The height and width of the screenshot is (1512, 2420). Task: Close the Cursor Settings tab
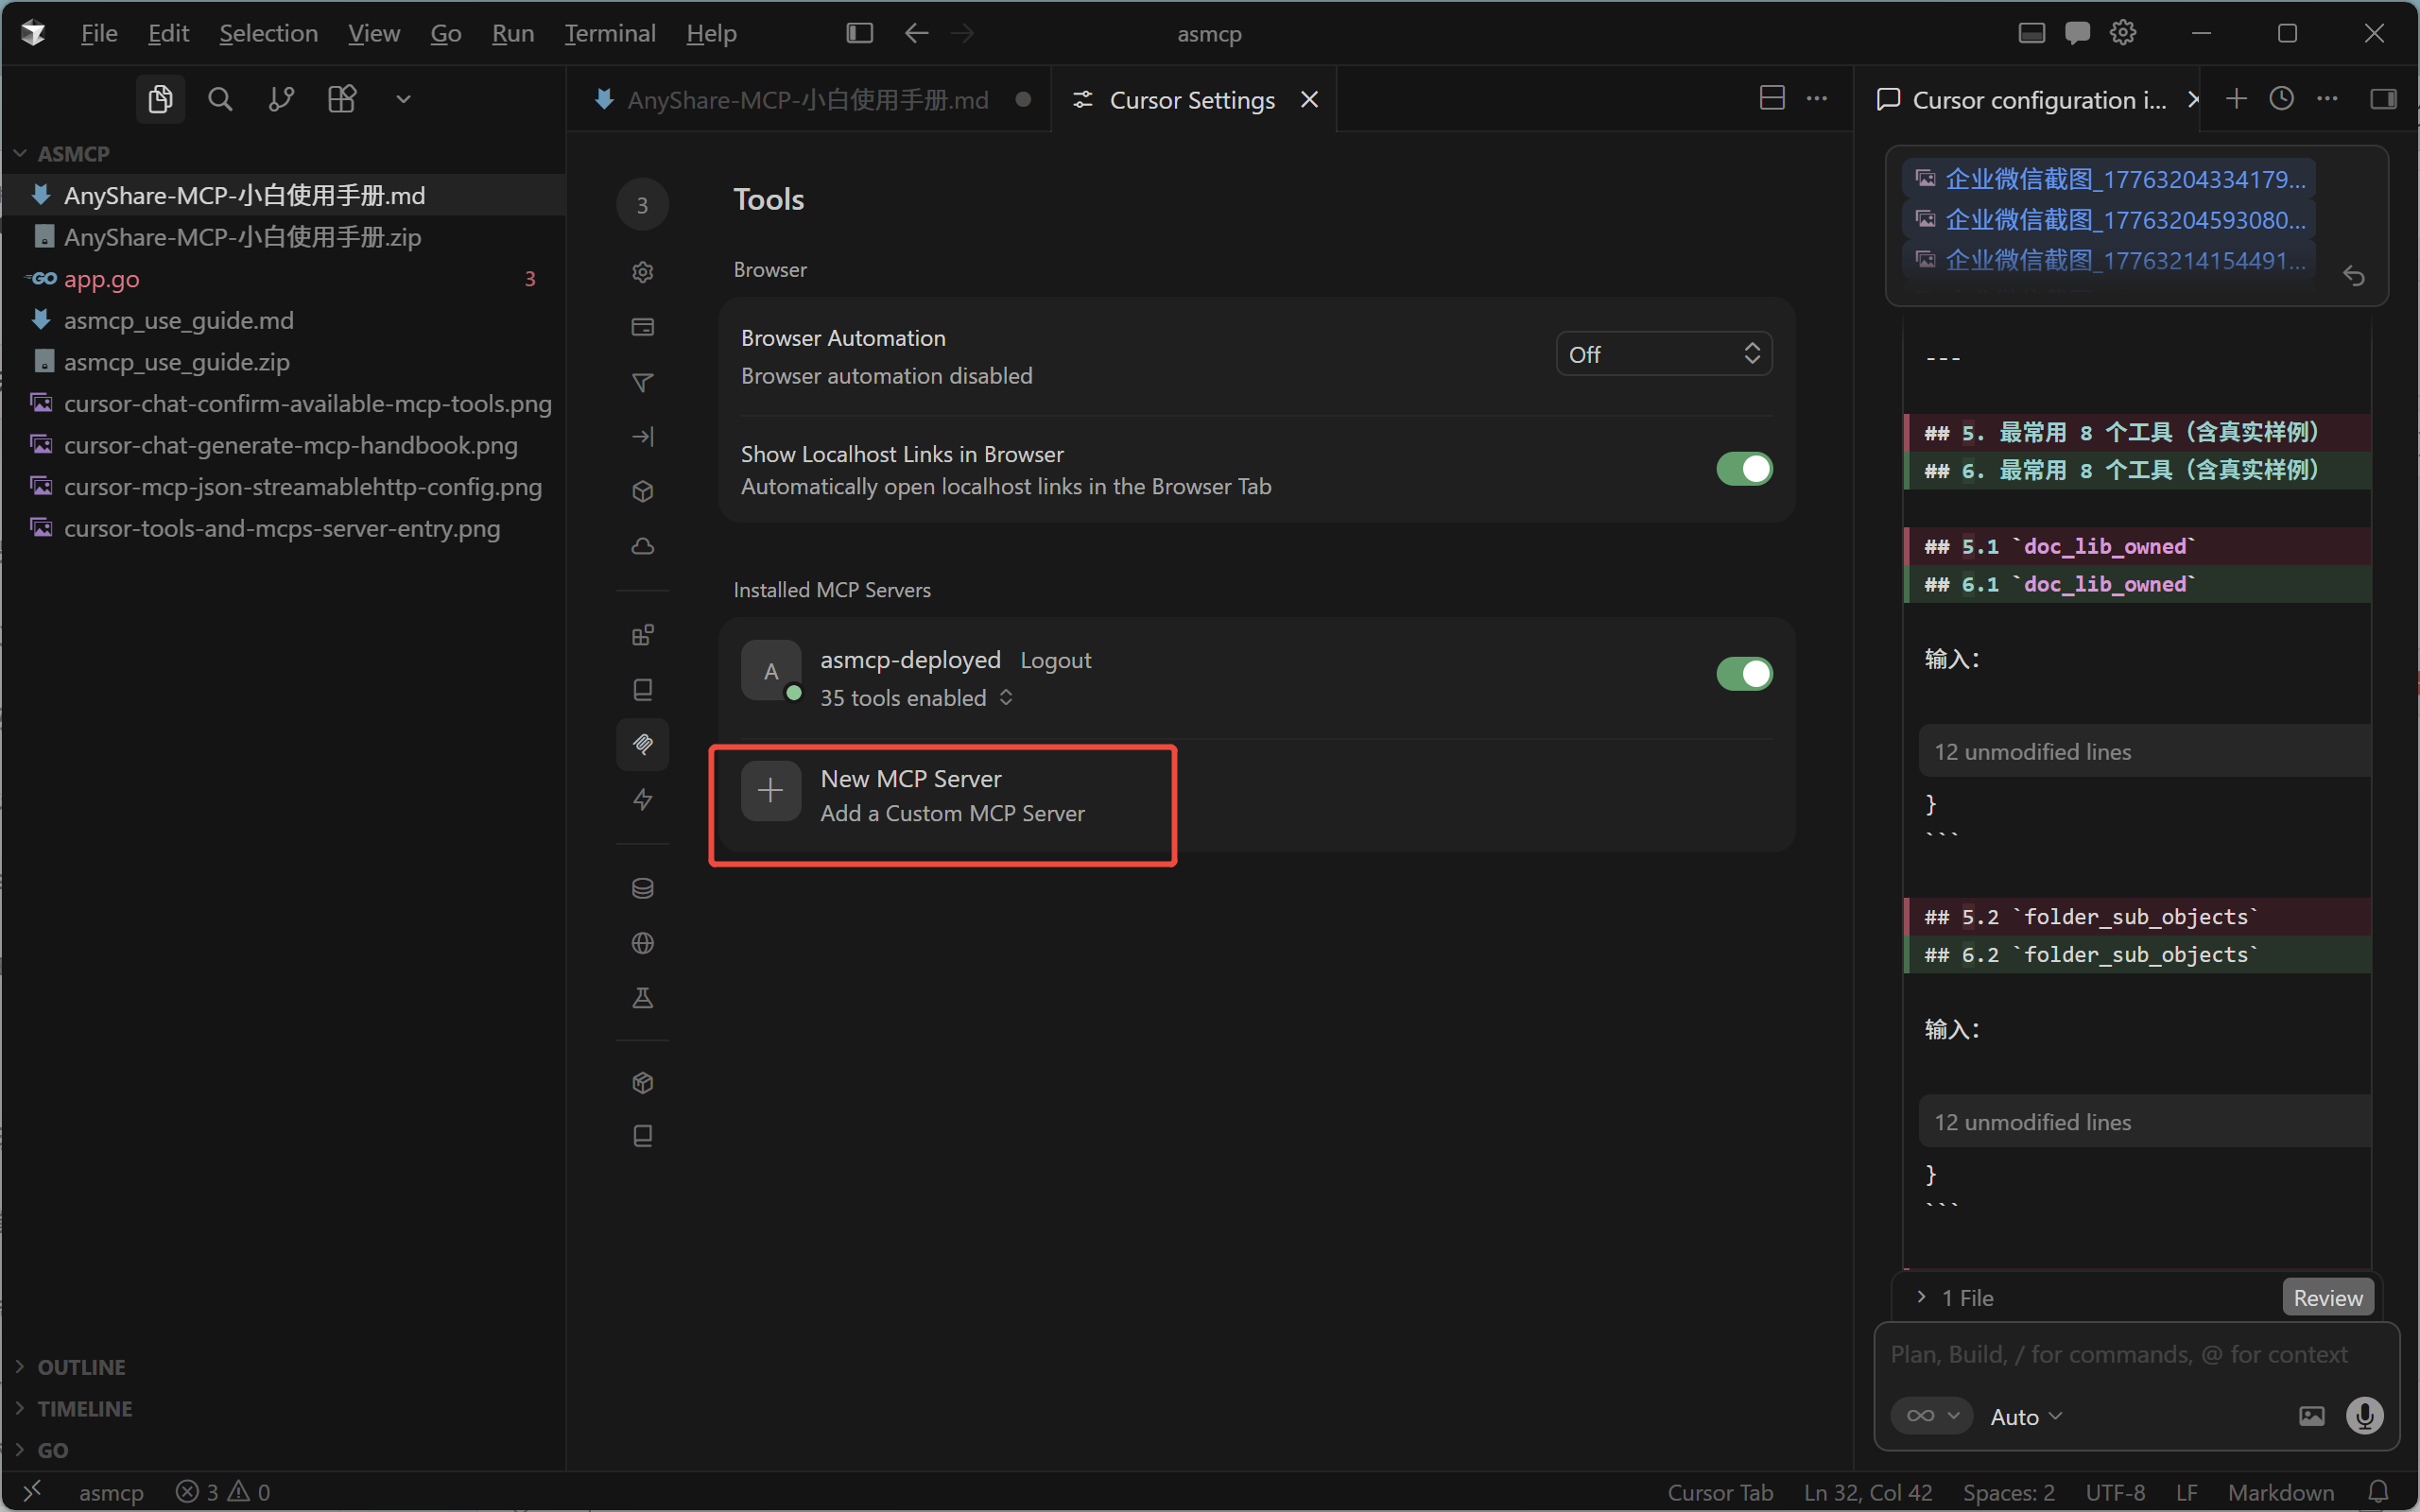click(1309, 99)
